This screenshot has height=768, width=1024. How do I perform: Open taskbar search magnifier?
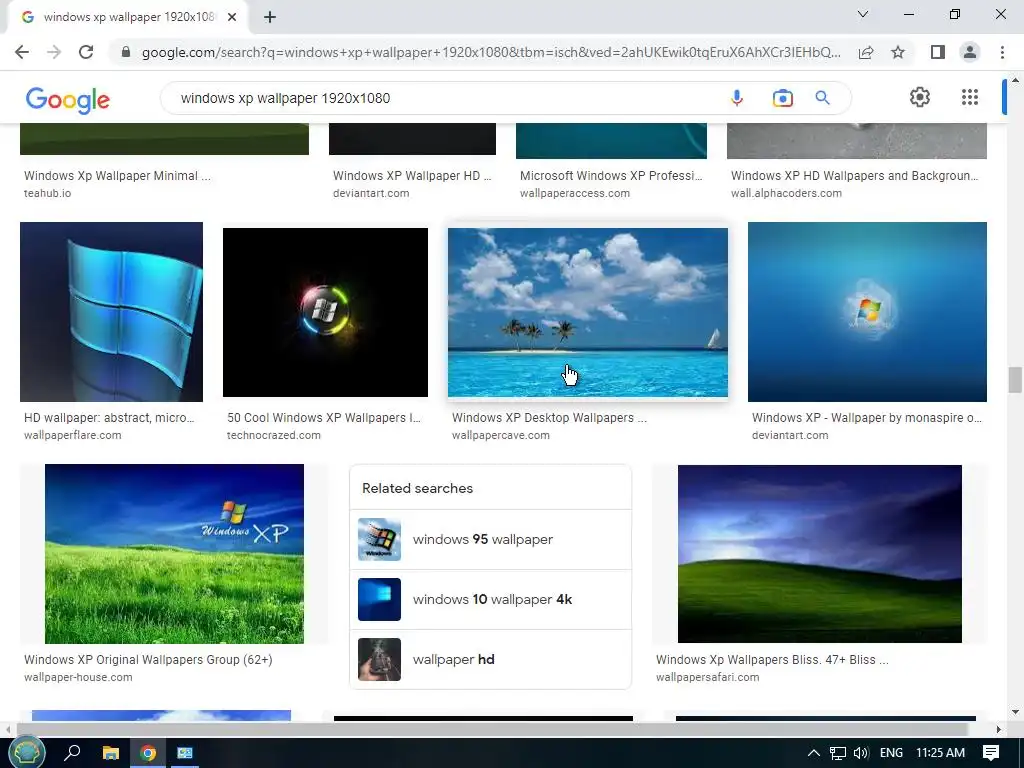click(x=72, y=752)
